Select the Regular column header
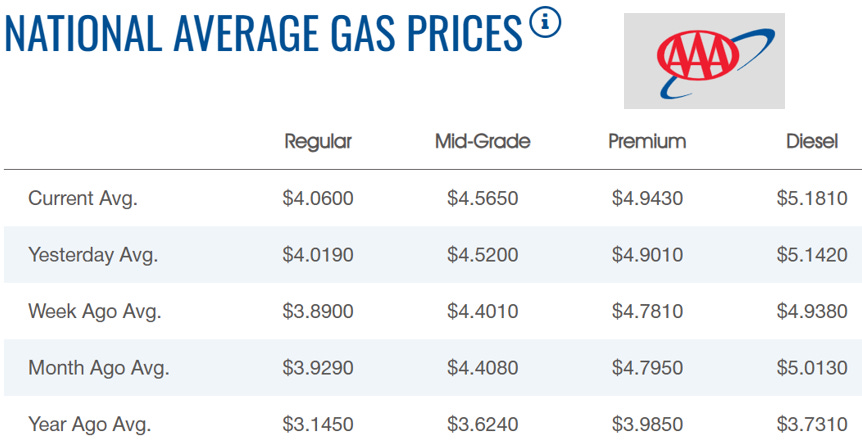Image resolution: width=862 pixels, height=442 pixels. click(318, 142)
